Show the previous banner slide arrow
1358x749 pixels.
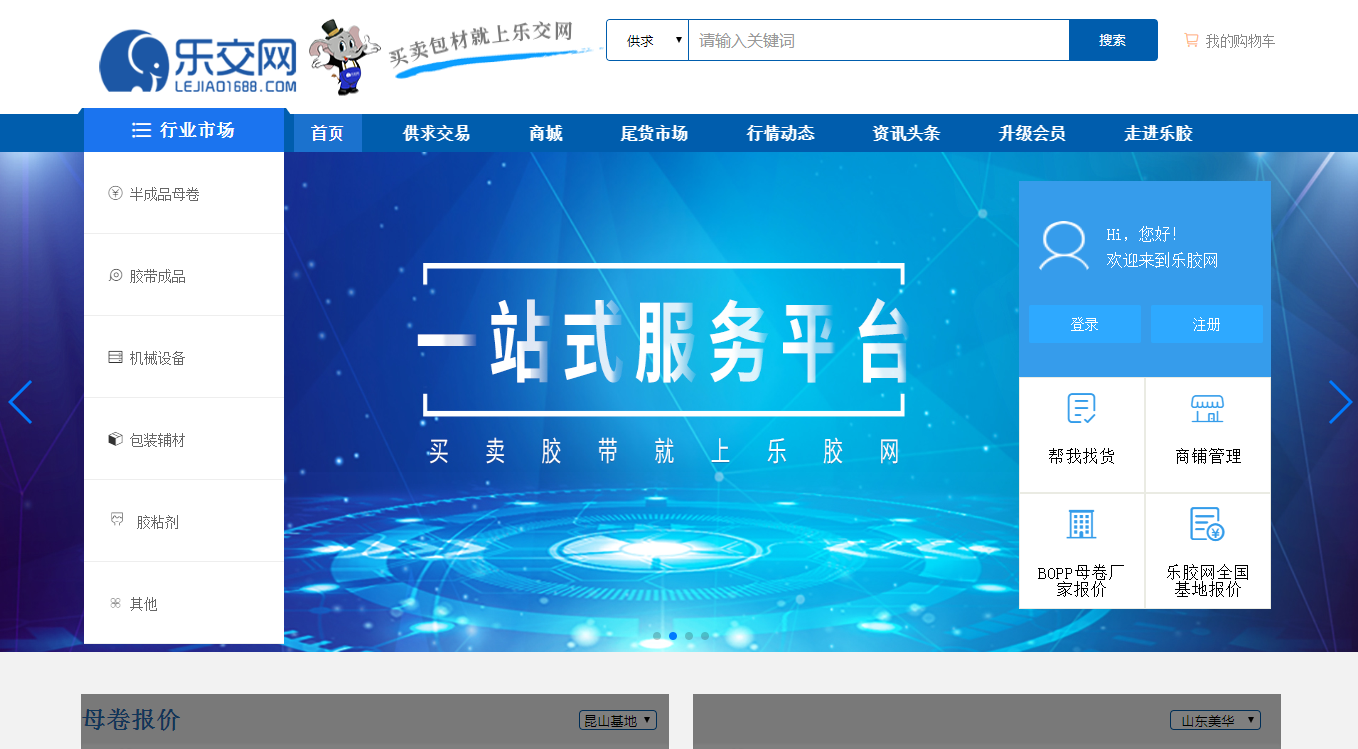coord(20,402)
